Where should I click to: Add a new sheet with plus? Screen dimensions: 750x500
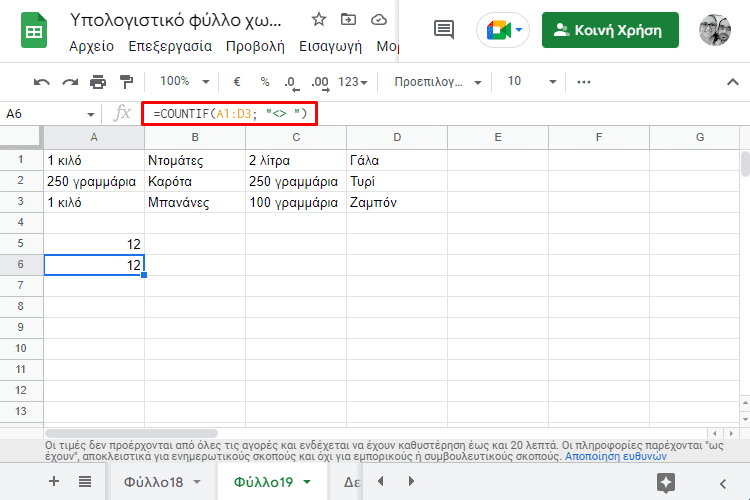[54, 481]
